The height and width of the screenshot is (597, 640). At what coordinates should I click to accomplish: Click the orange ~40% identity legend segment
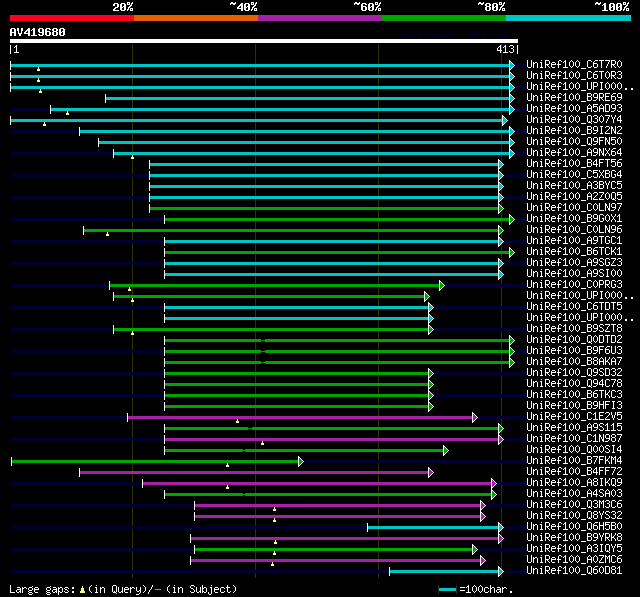point(196,18)
